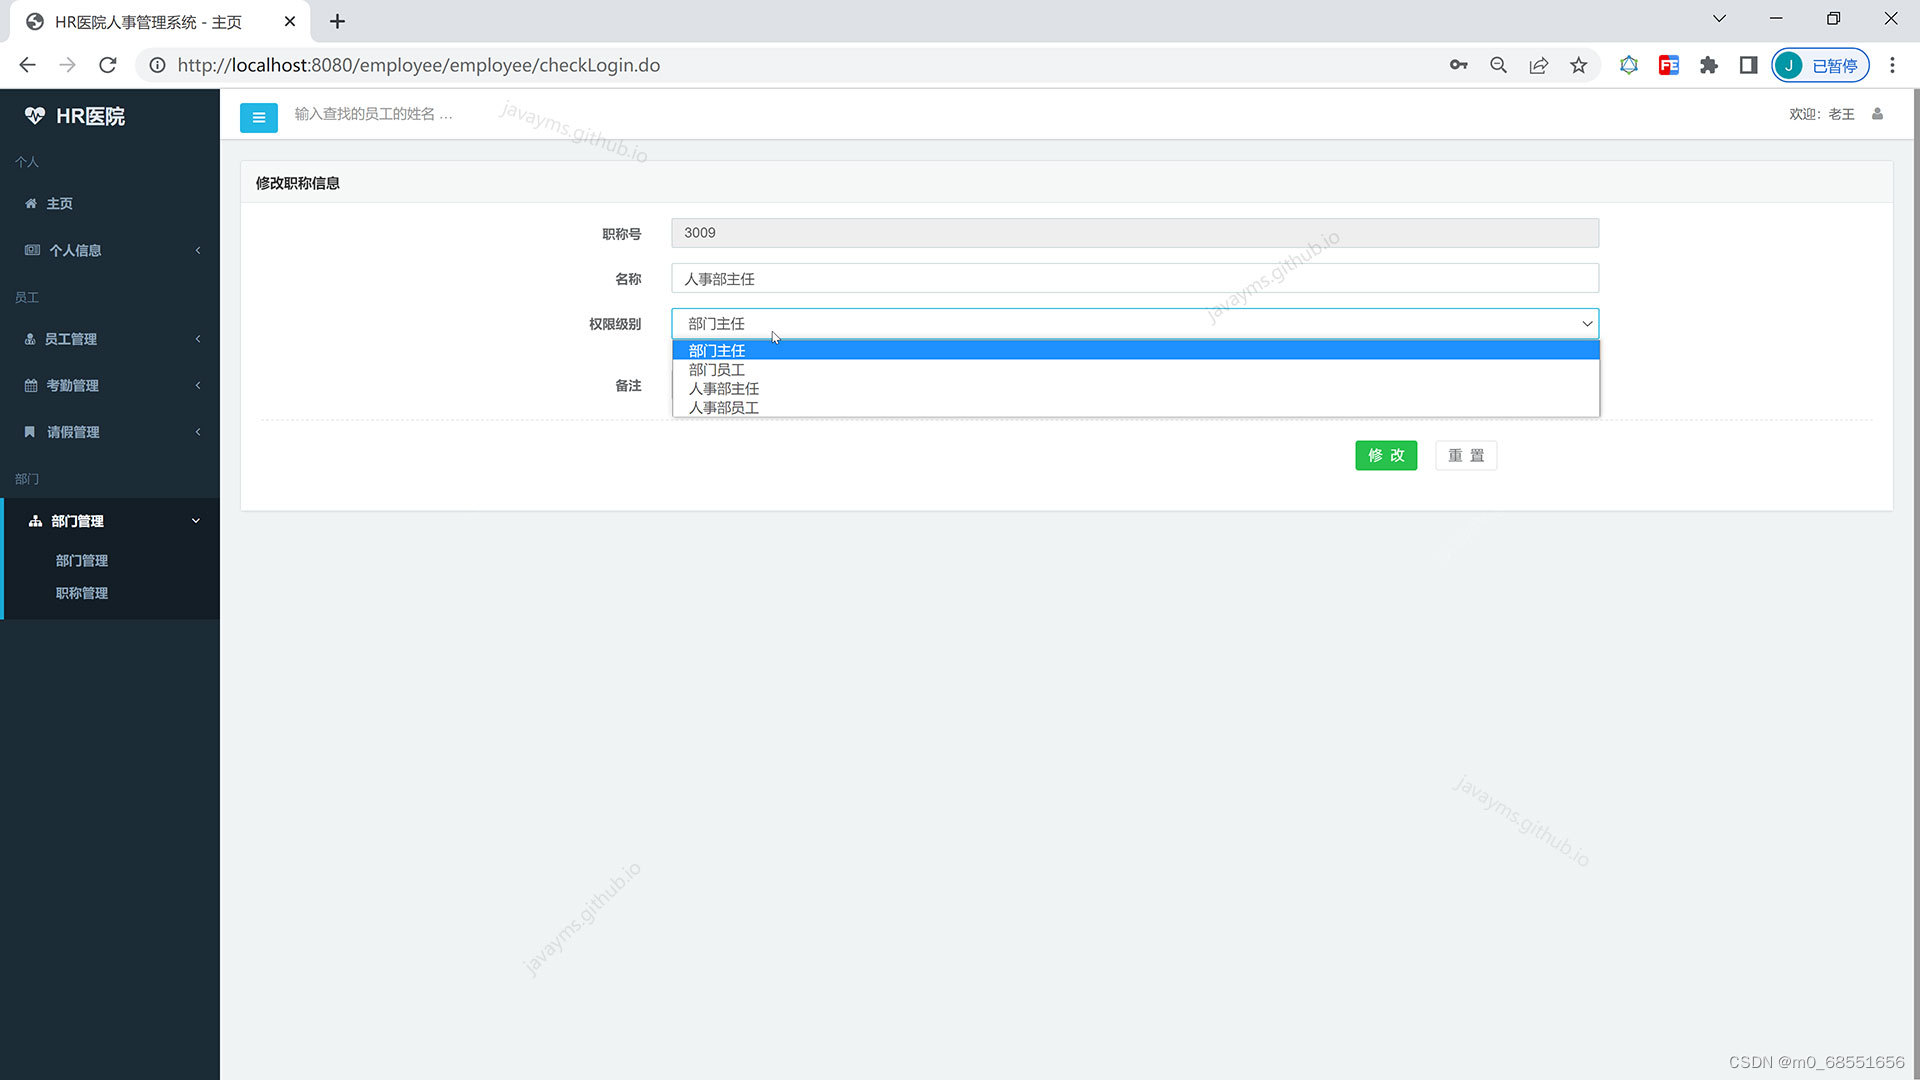Image resolution: width=1920 pixels, height=1080 pixels.
Task: Click the calendar icon beside 考勤管理
Action: pos(31,385)
